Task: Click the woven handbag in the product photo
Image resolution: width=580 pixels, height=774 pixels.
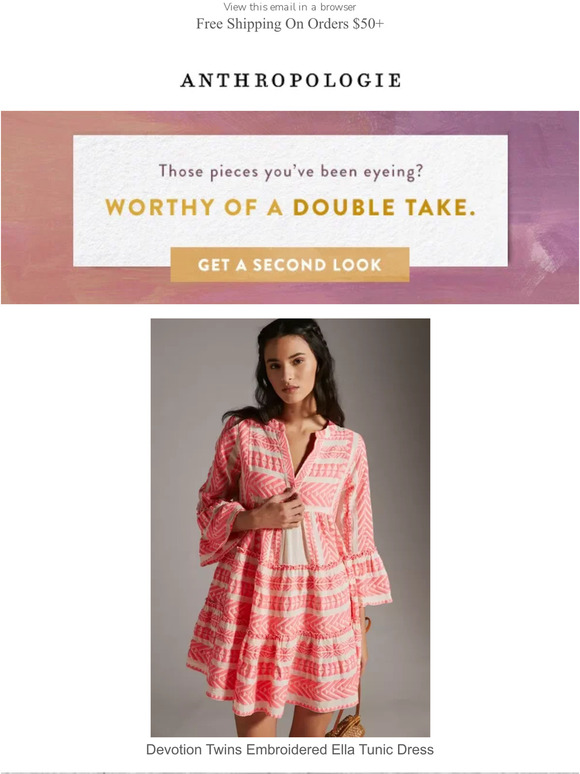Action: (346, 723)
